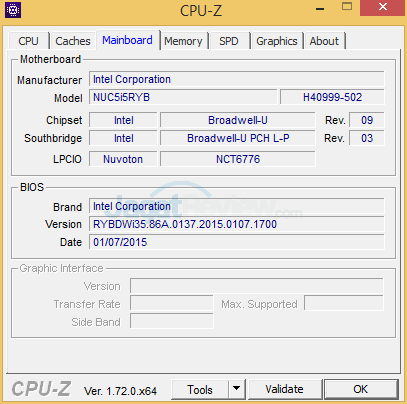Click the H40999-502 model revision value

coord(332,97)
